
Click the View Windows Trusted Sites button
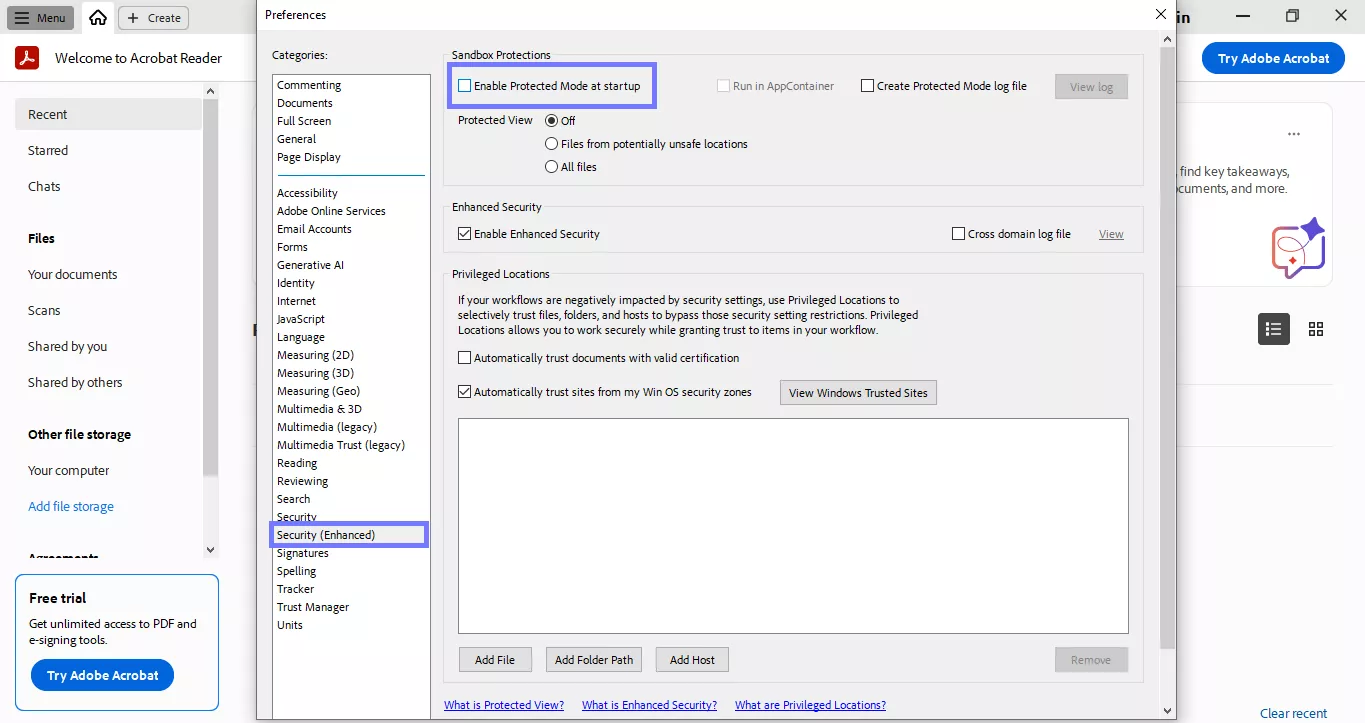click(x=857, y=392)
